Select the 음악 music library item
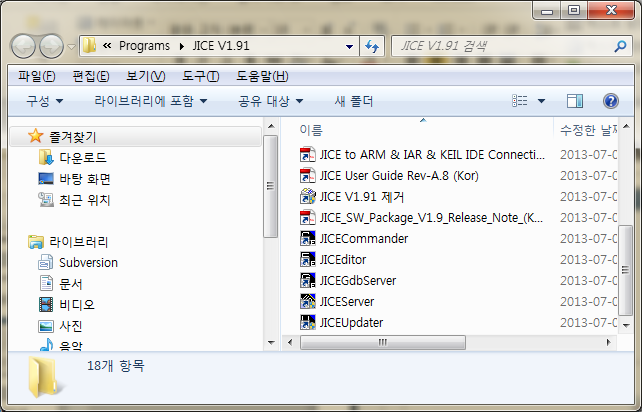The height and width of the screenshot is (412, 642). [61, 345]
